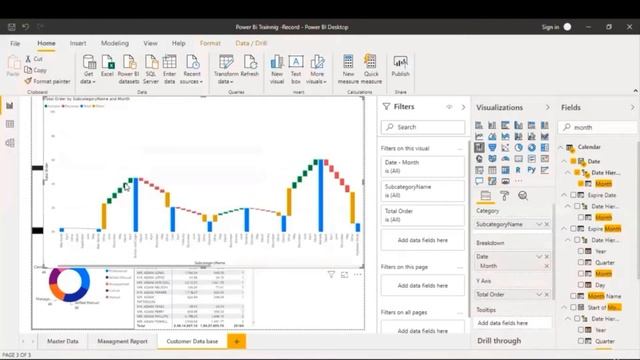Select the ribbon chart visual

point(544,136)
